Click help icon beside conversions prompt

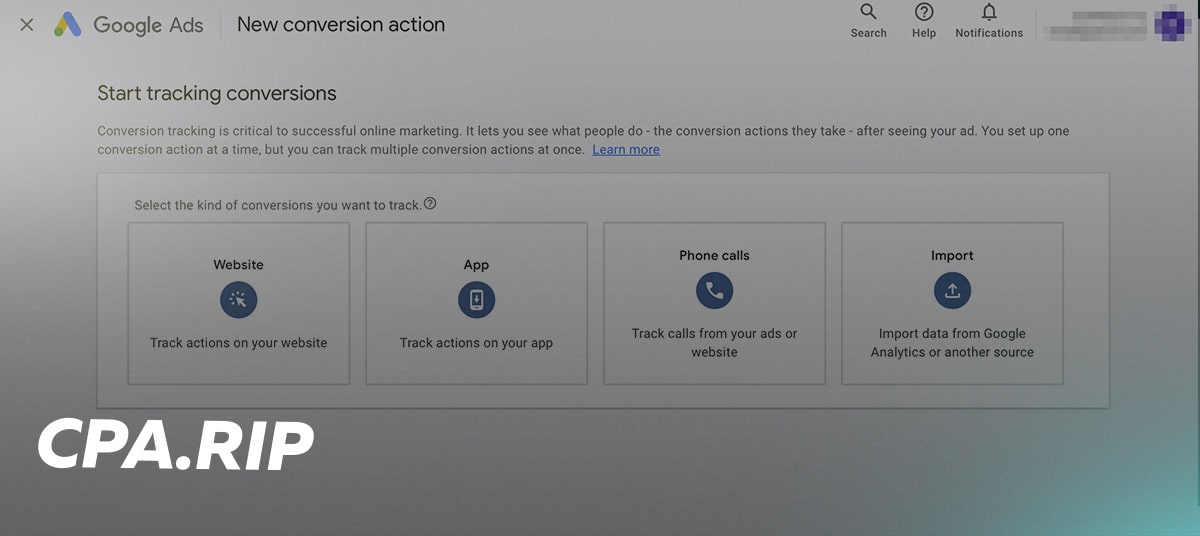[x=430, y=204]
